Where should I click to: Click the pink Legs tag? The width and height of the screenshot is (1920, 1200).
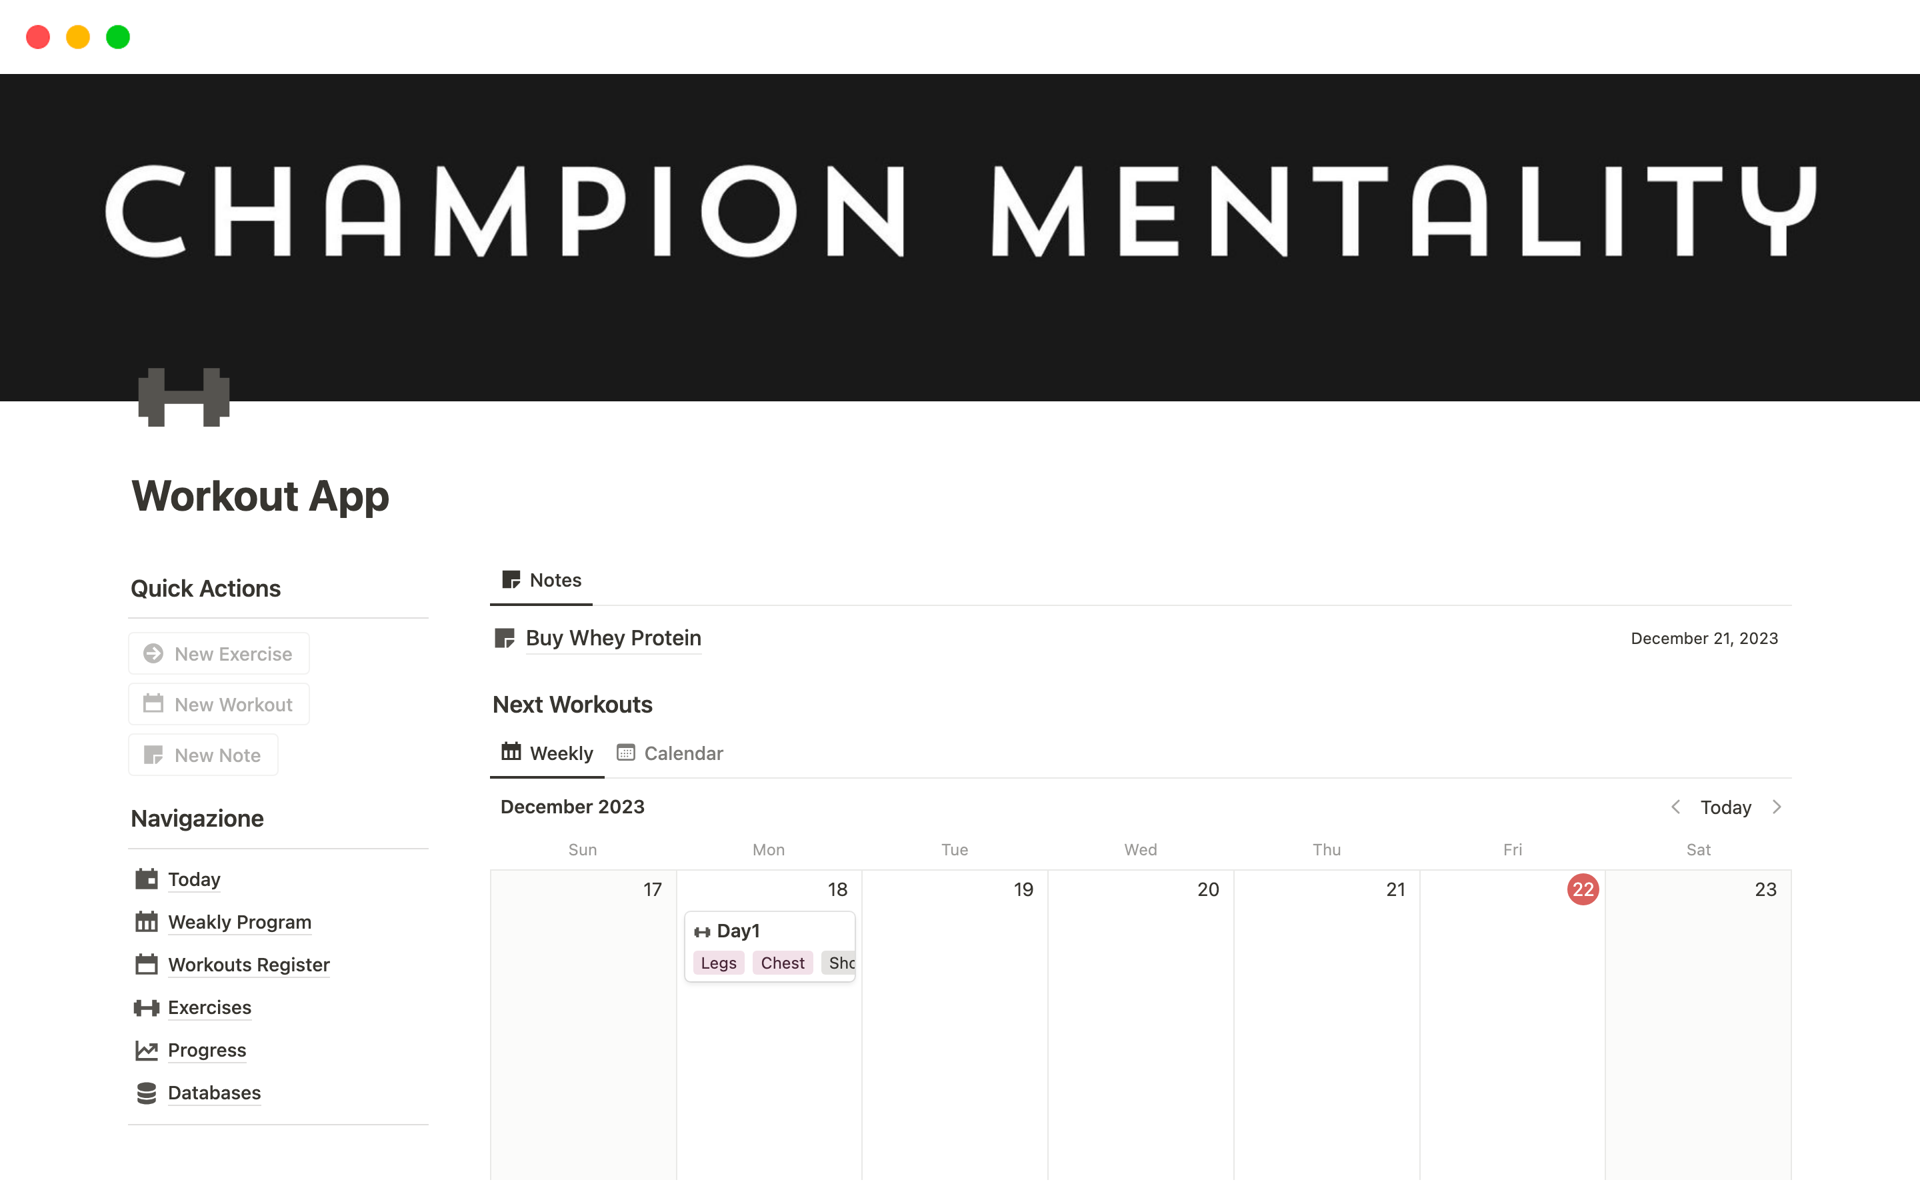718,963
